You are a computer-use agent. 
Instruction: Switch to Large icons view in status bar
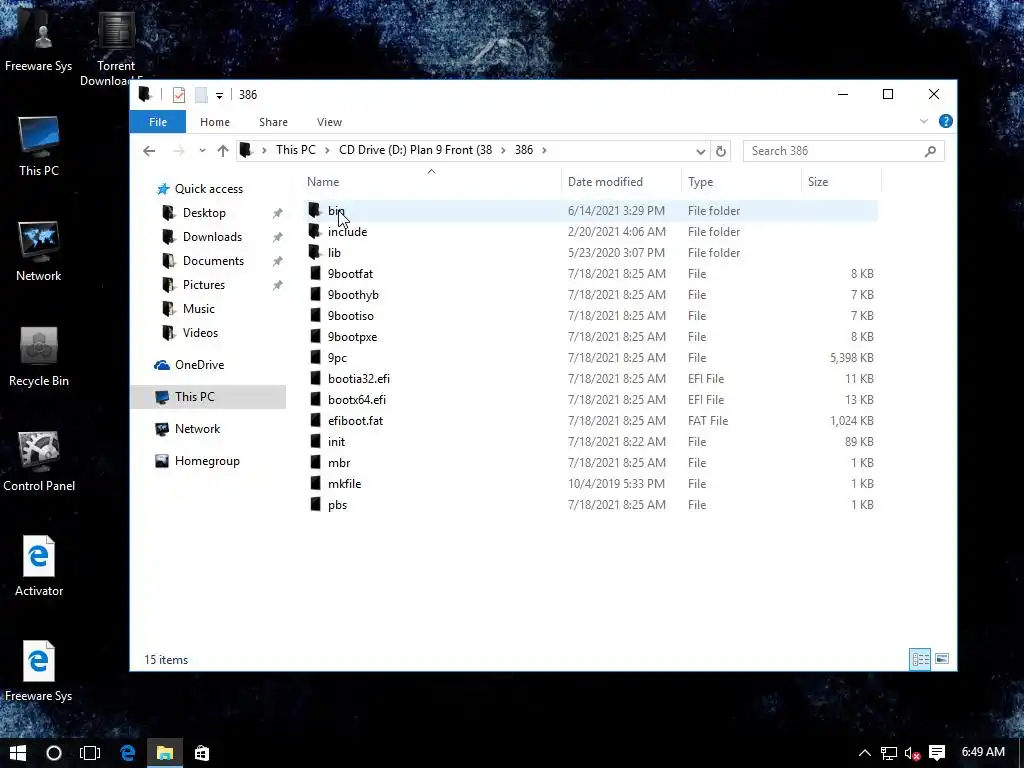point(941,659)
